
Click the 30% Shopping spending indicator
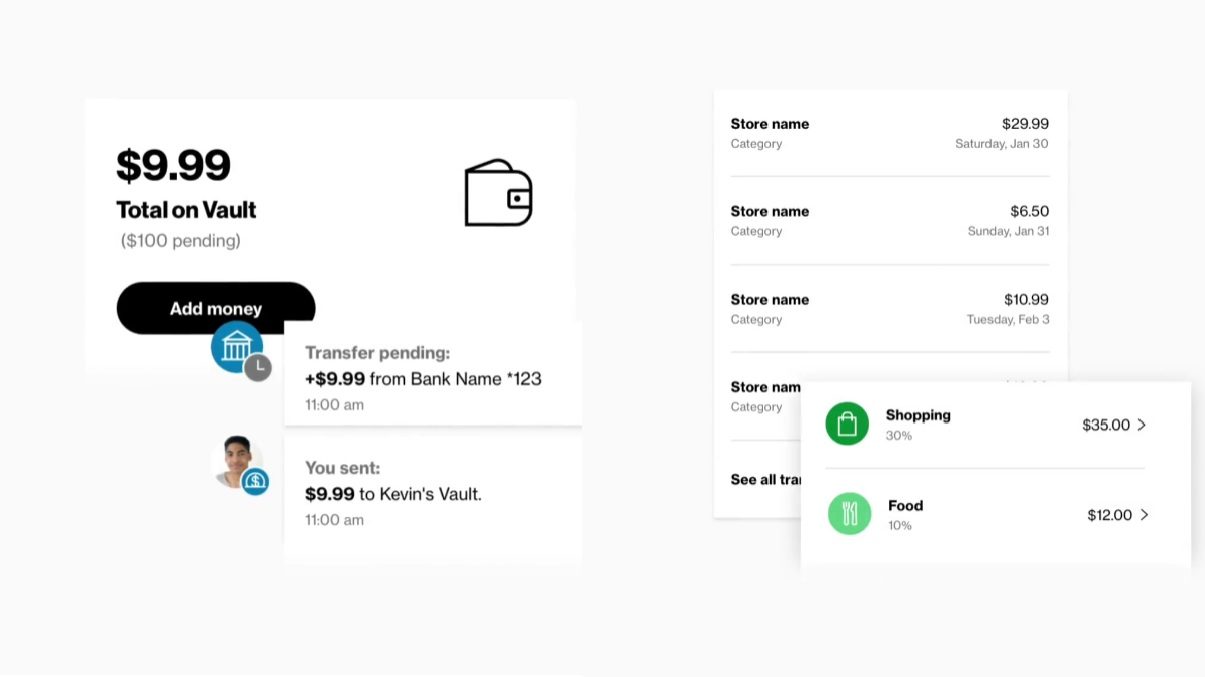(x=898, y=435)
